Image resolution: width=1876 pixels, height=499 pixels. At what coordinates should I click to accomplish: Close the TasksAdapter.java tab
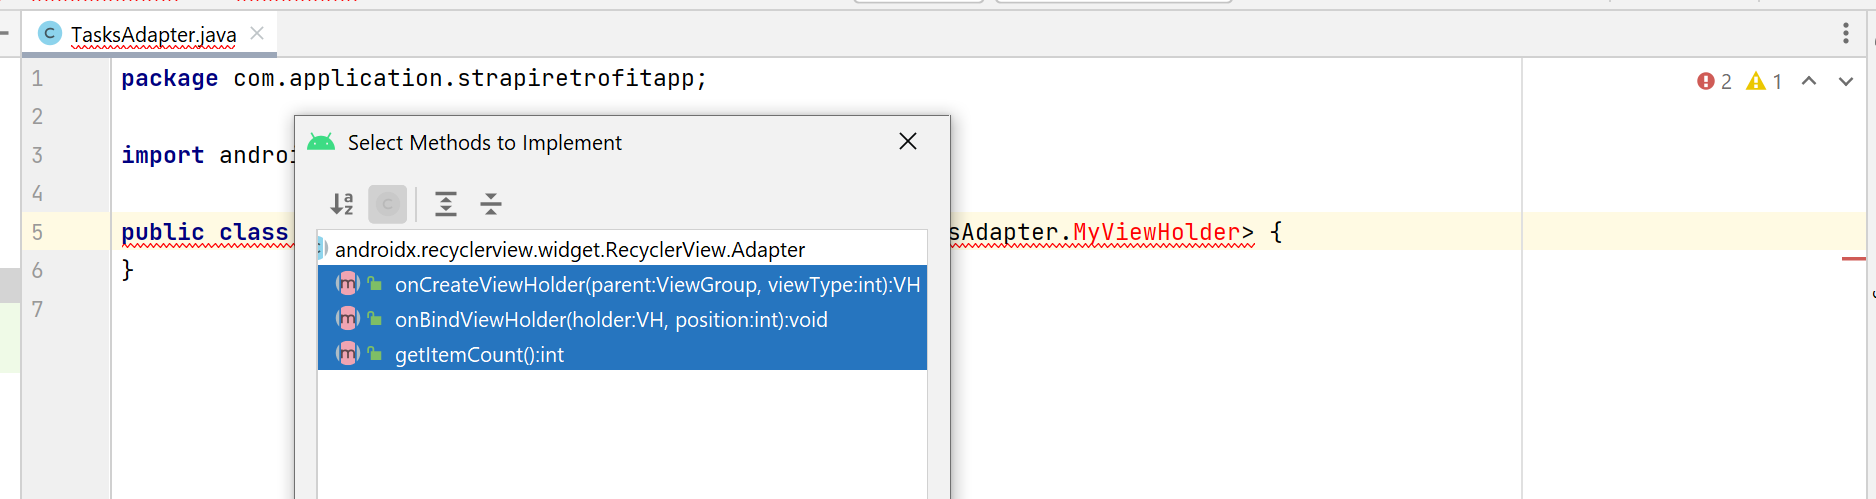pyautogui.click(x=257, y=33)
